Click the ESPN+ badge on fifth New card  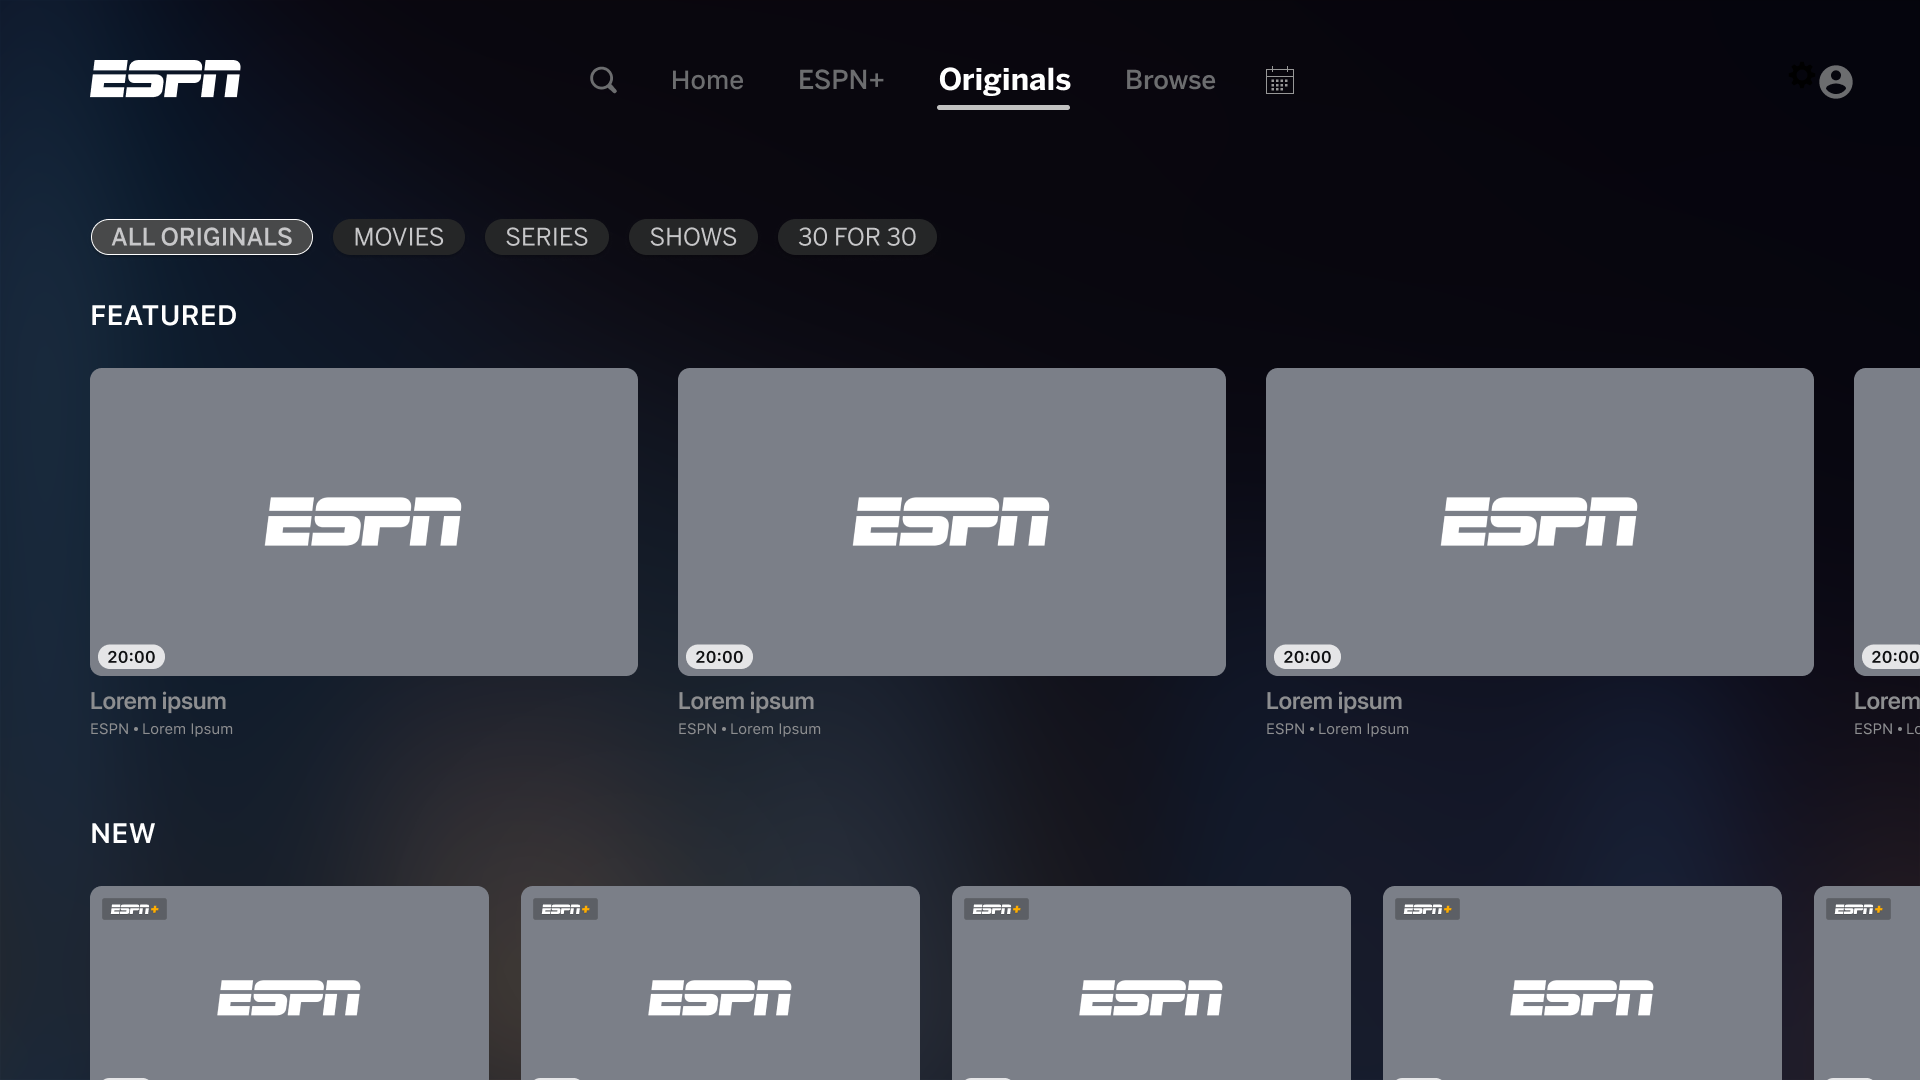pos(1858,909)
